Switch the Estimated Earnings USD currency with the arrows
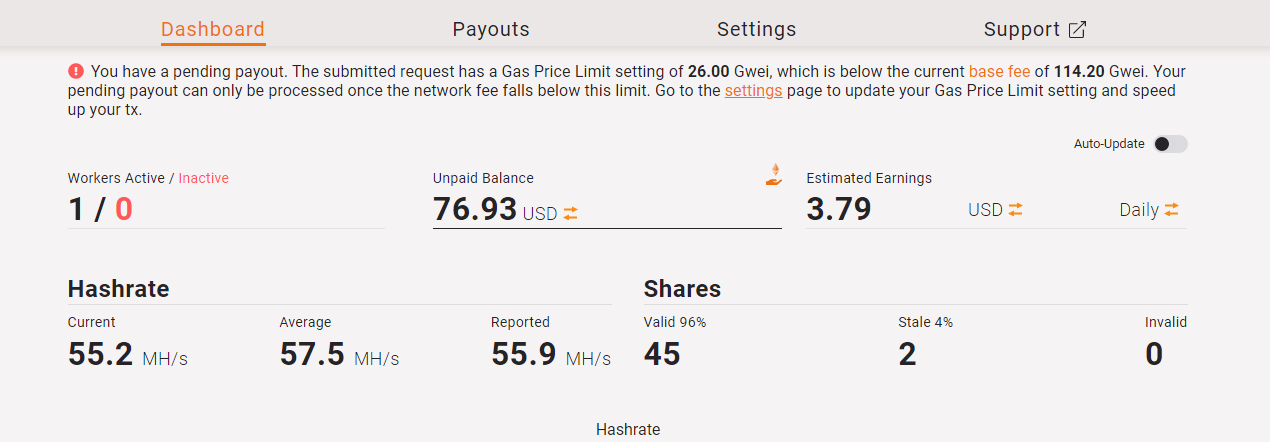Viewport: 1270px width, 442px height. click(x=1015, y=209)
